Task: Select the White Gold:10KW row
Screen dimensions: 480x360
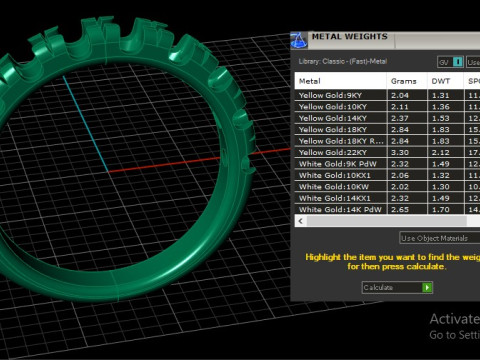Action: pyautogui.click(x=387, y=187)
